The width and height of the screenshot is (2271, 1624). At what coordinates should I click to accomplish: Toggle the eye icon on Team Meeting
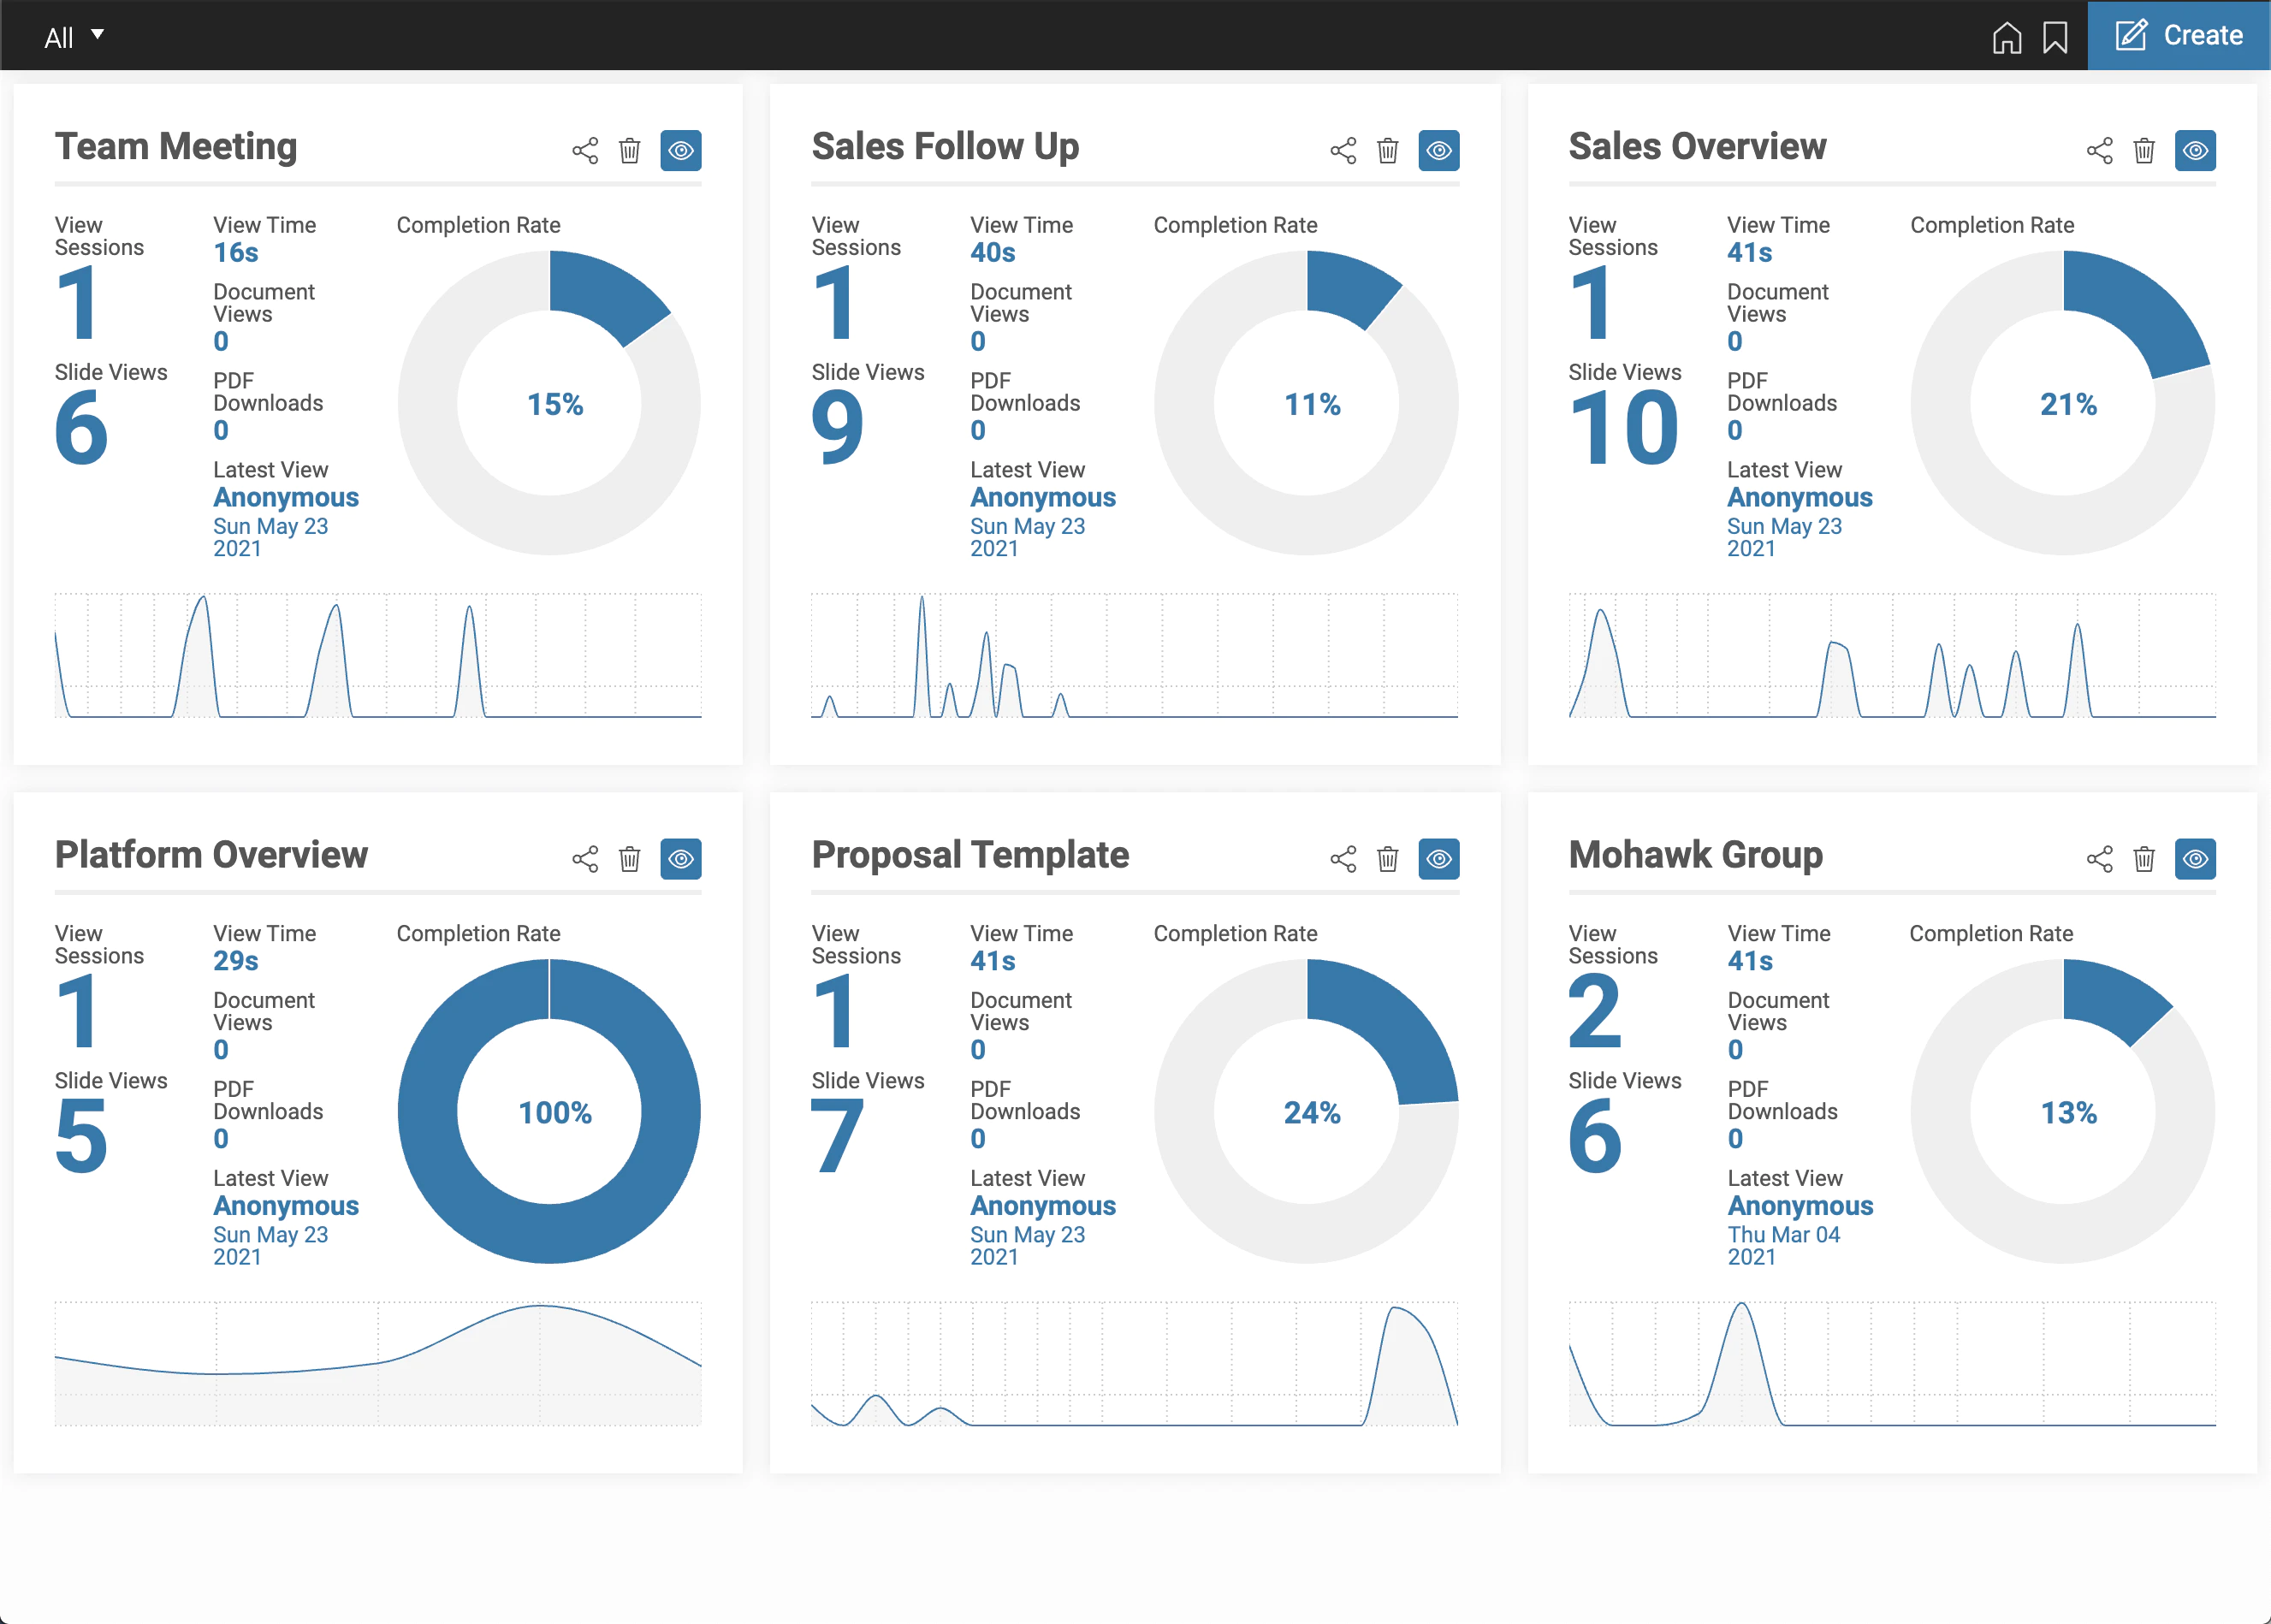681,151
